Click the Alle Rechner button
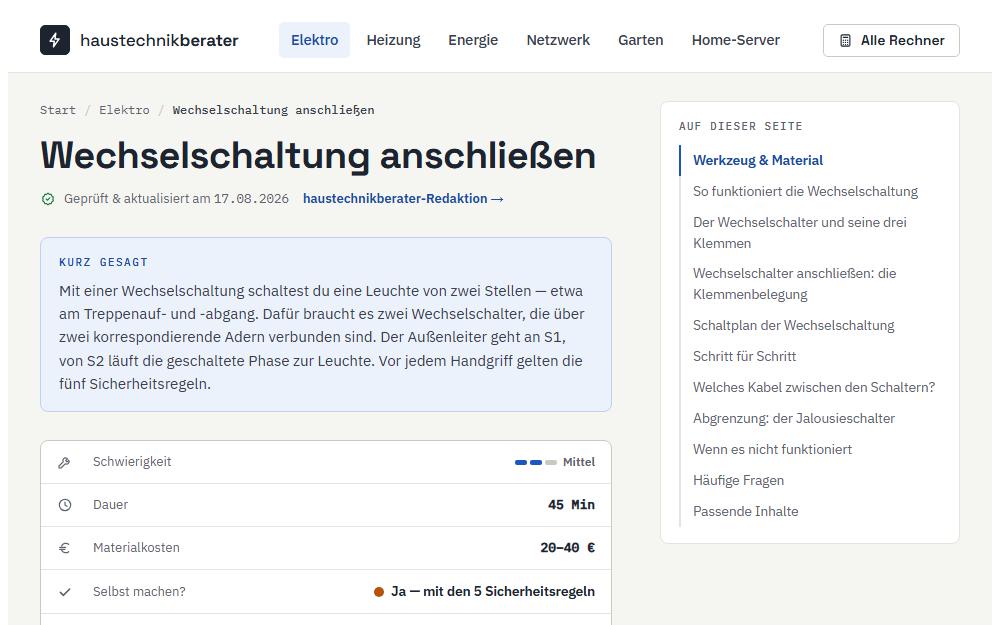1000x625 pixels. coord(891,41)
